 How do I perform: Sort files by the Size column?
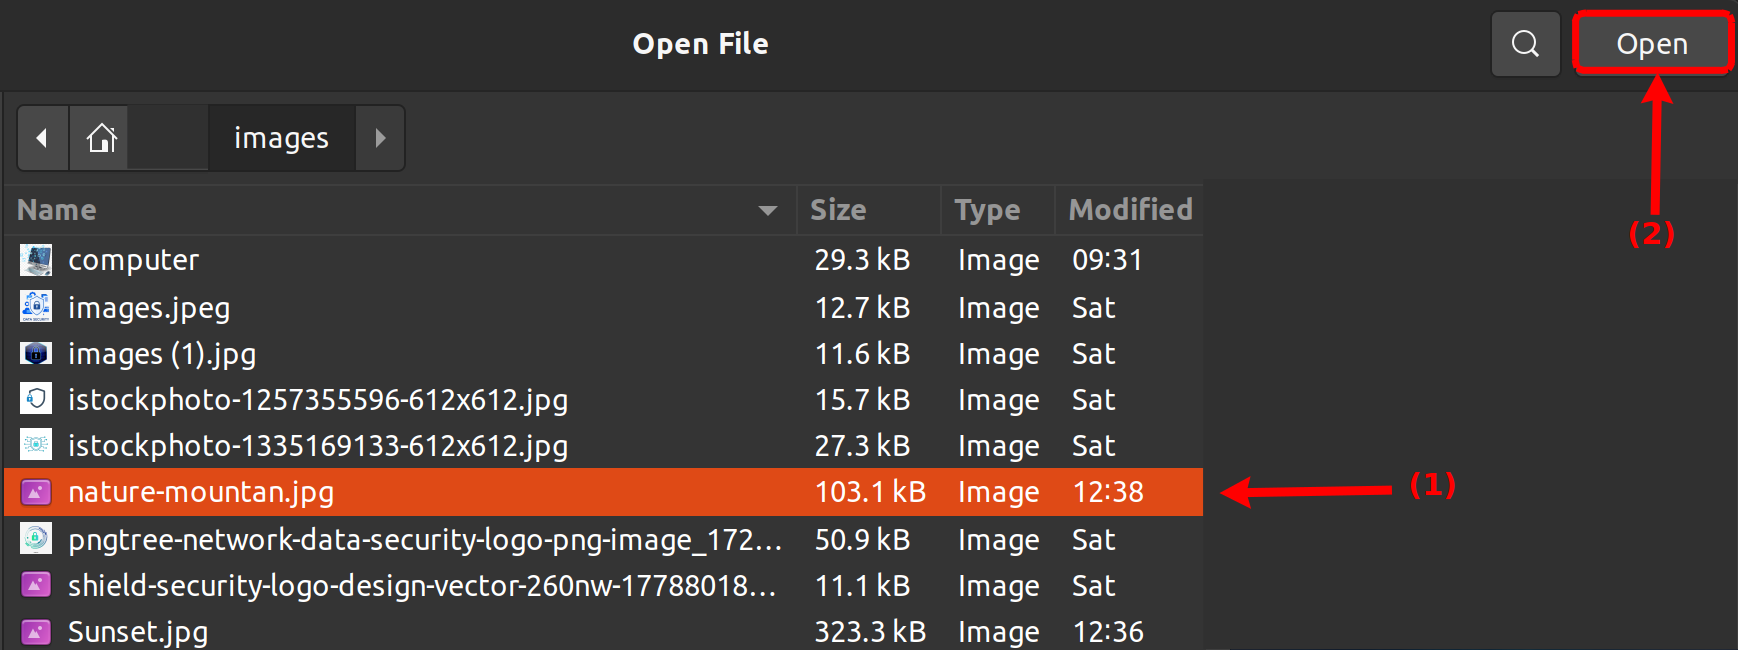[838, 210]
